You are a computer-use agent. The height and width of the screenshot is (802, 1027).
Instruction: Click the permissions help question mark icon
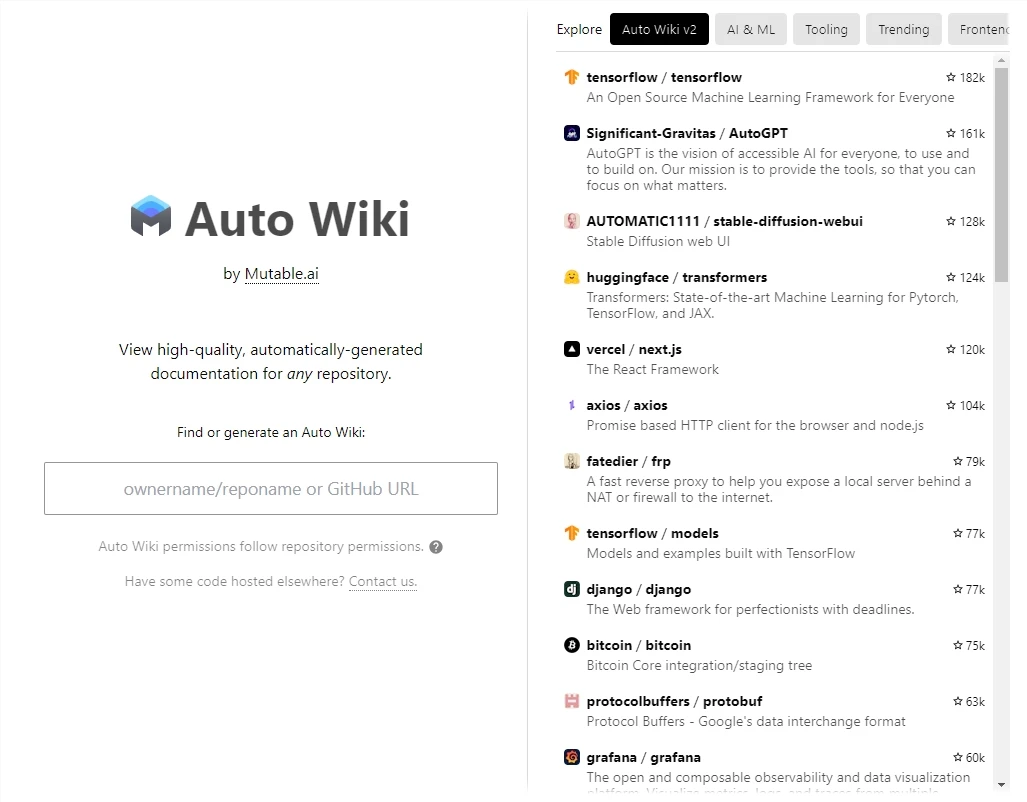coord(437,546)
